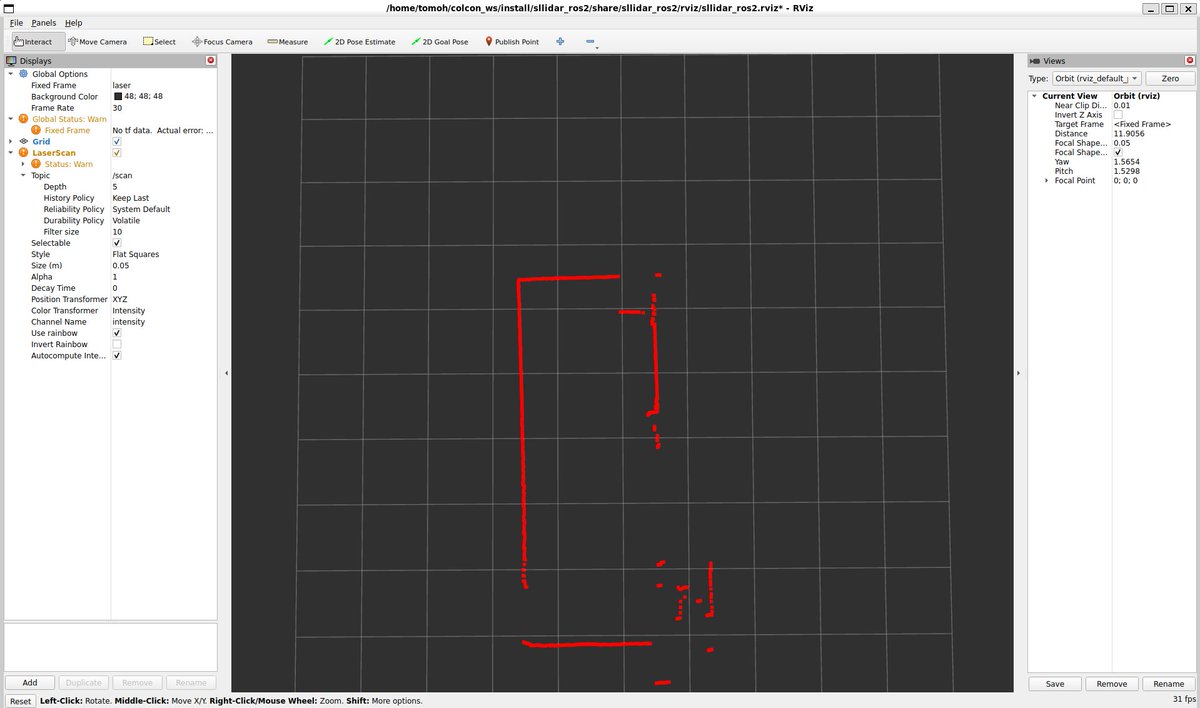Collapse the Topic property node
Viewport: 1200px width, 708px height.
[23, 175]
